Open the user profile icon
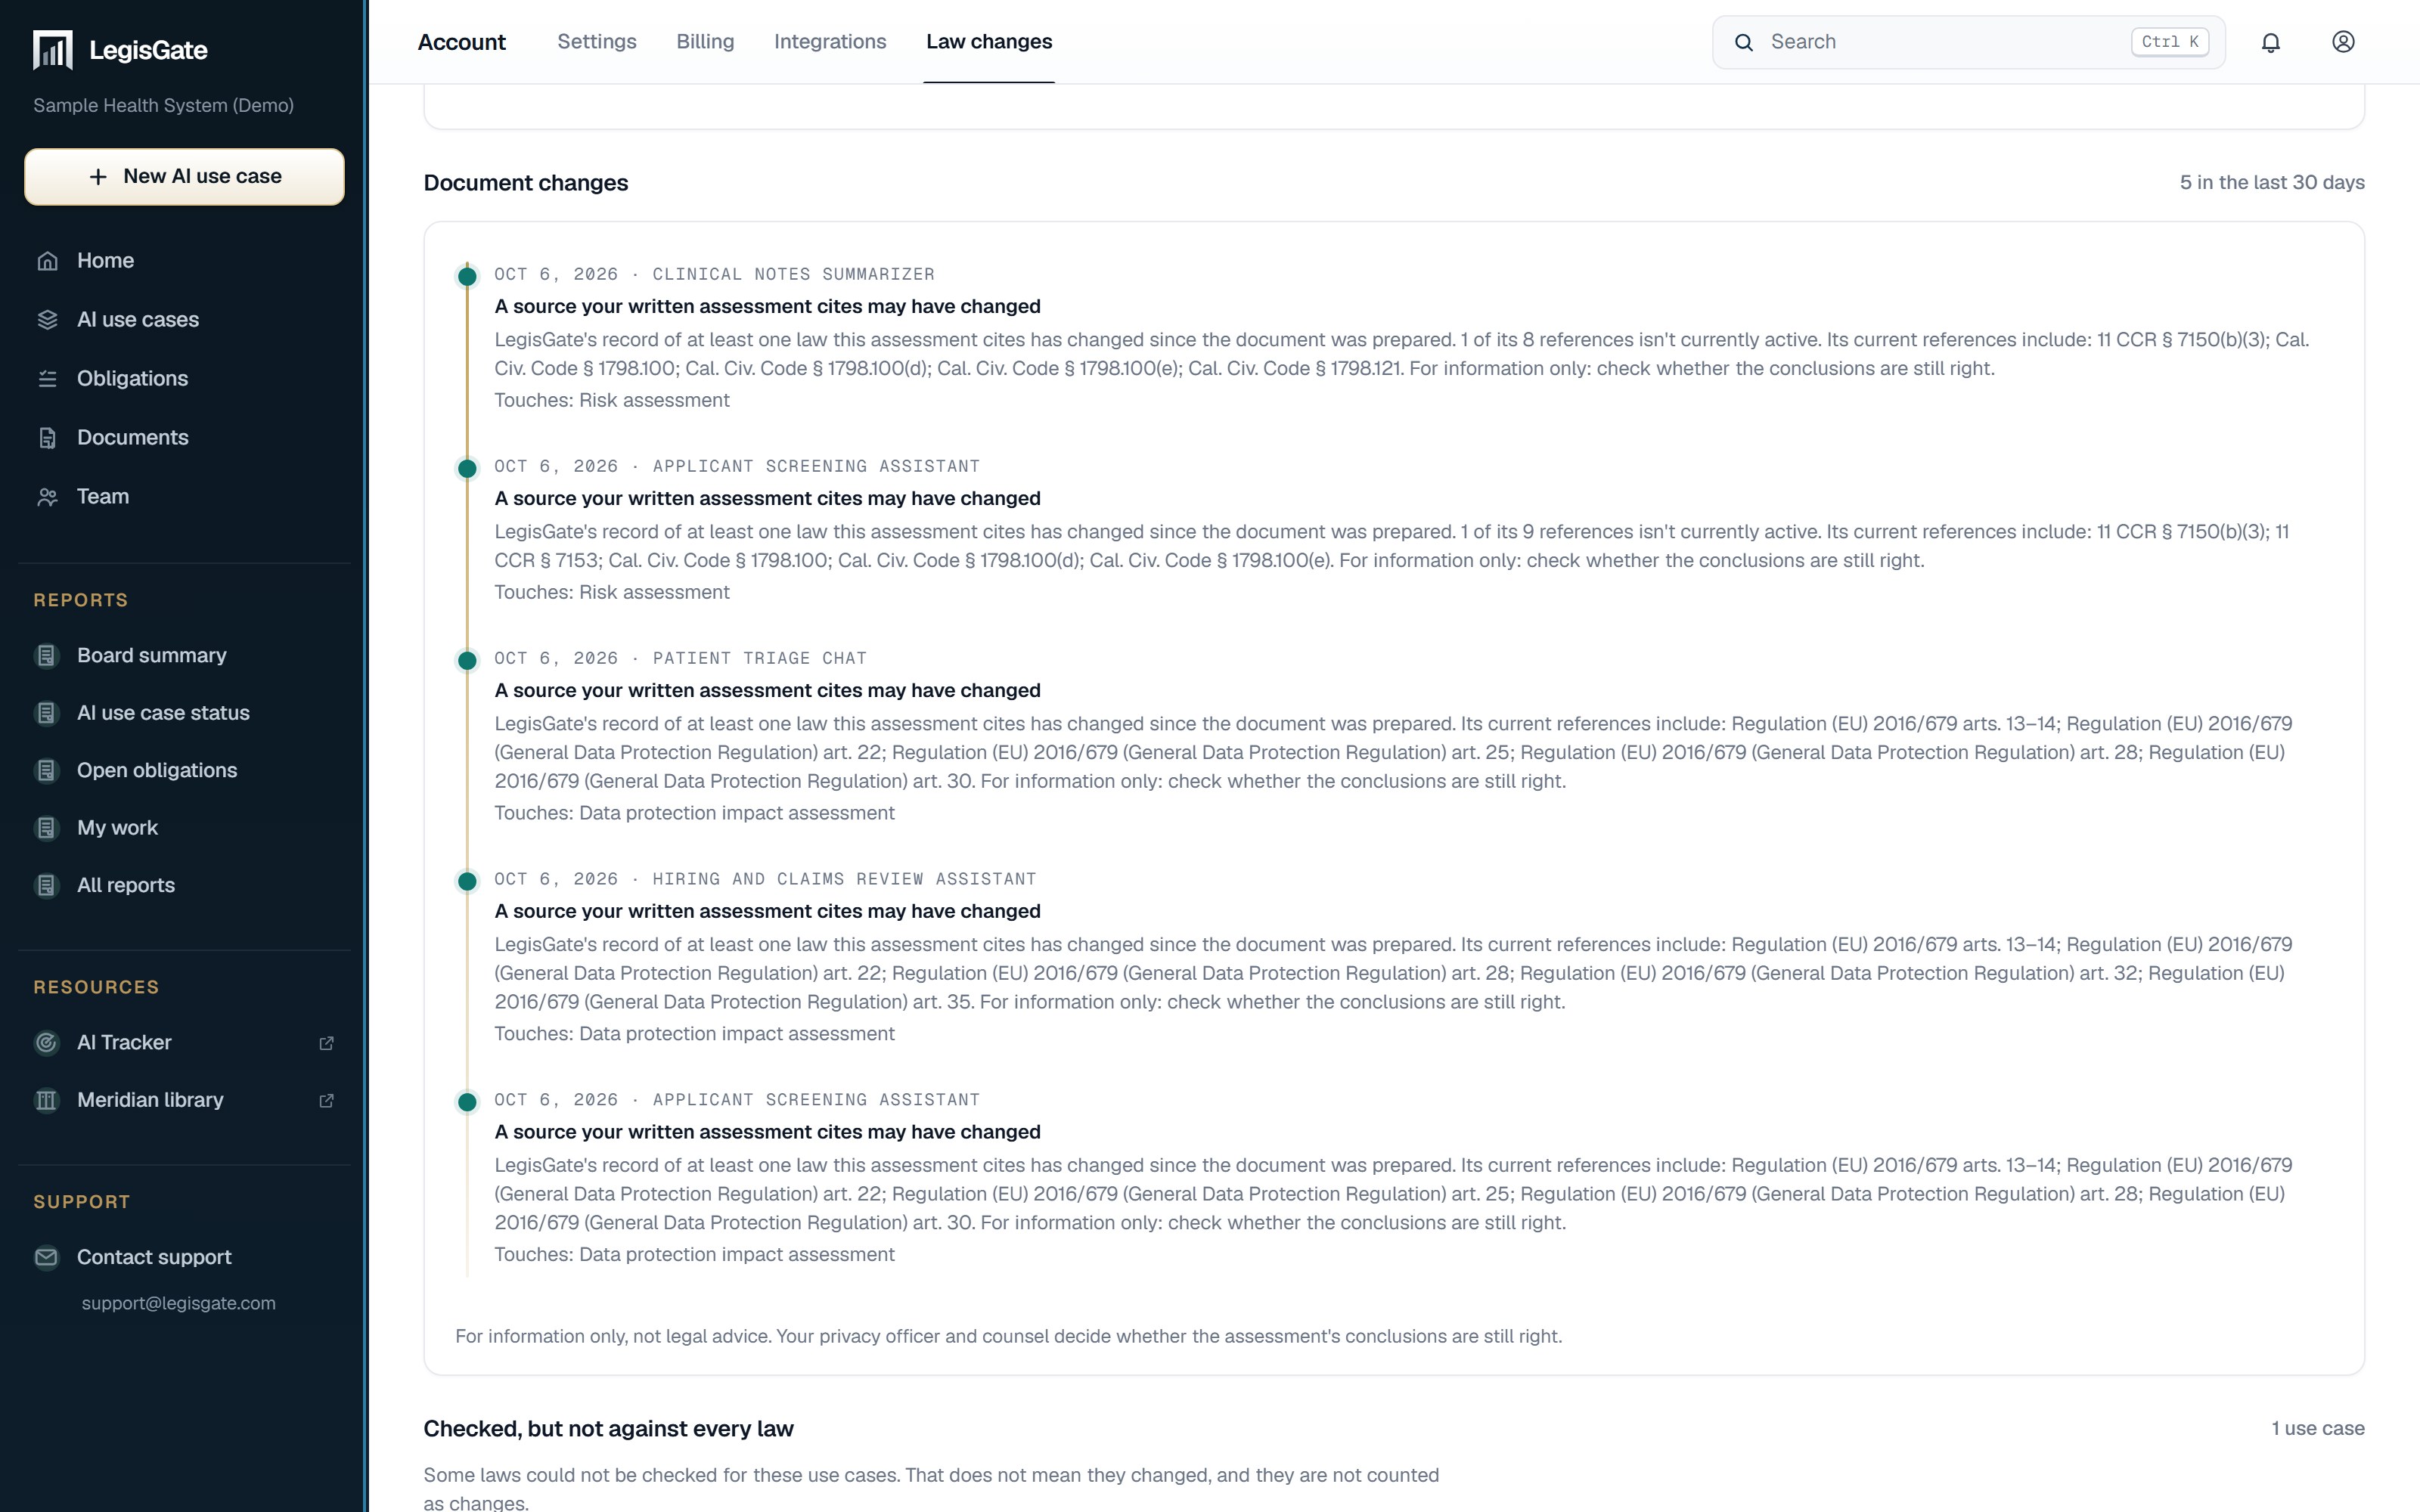This screenshot has height=1512, width=2420. tap(2343, 42)
